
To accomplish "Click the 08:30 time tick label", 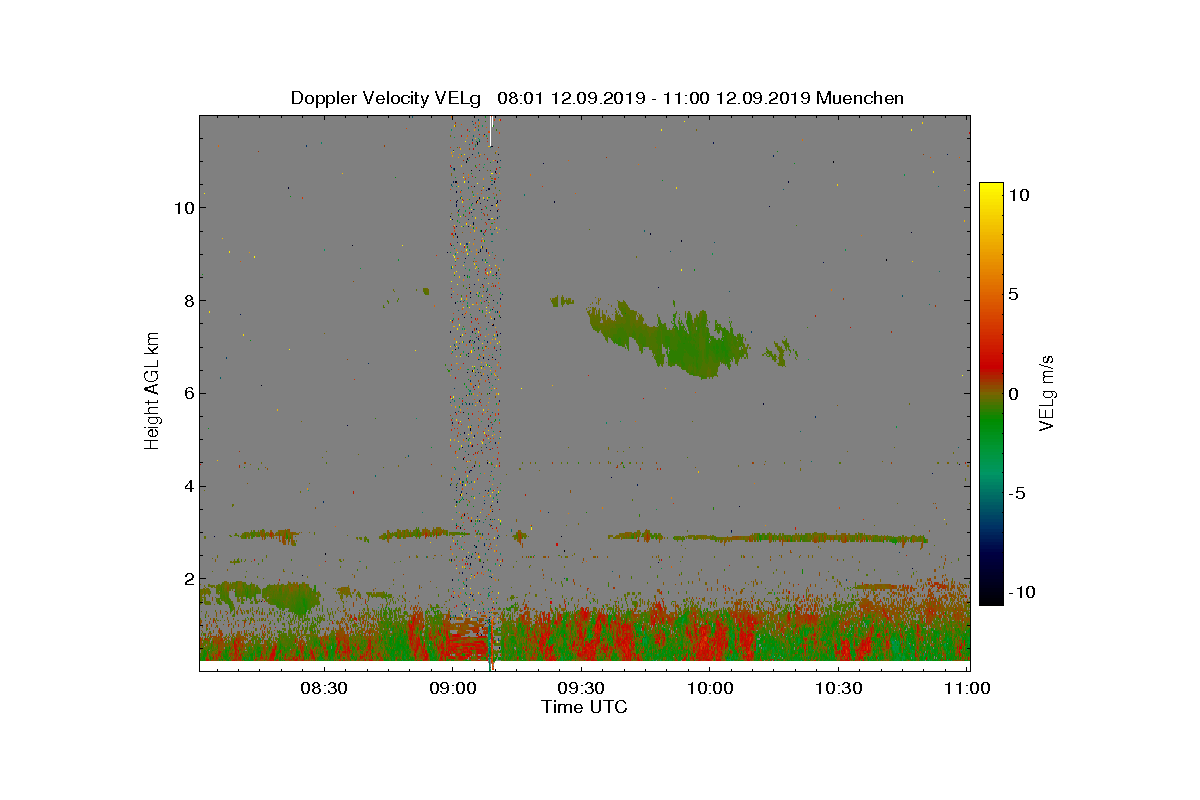I will click(323, 688).
